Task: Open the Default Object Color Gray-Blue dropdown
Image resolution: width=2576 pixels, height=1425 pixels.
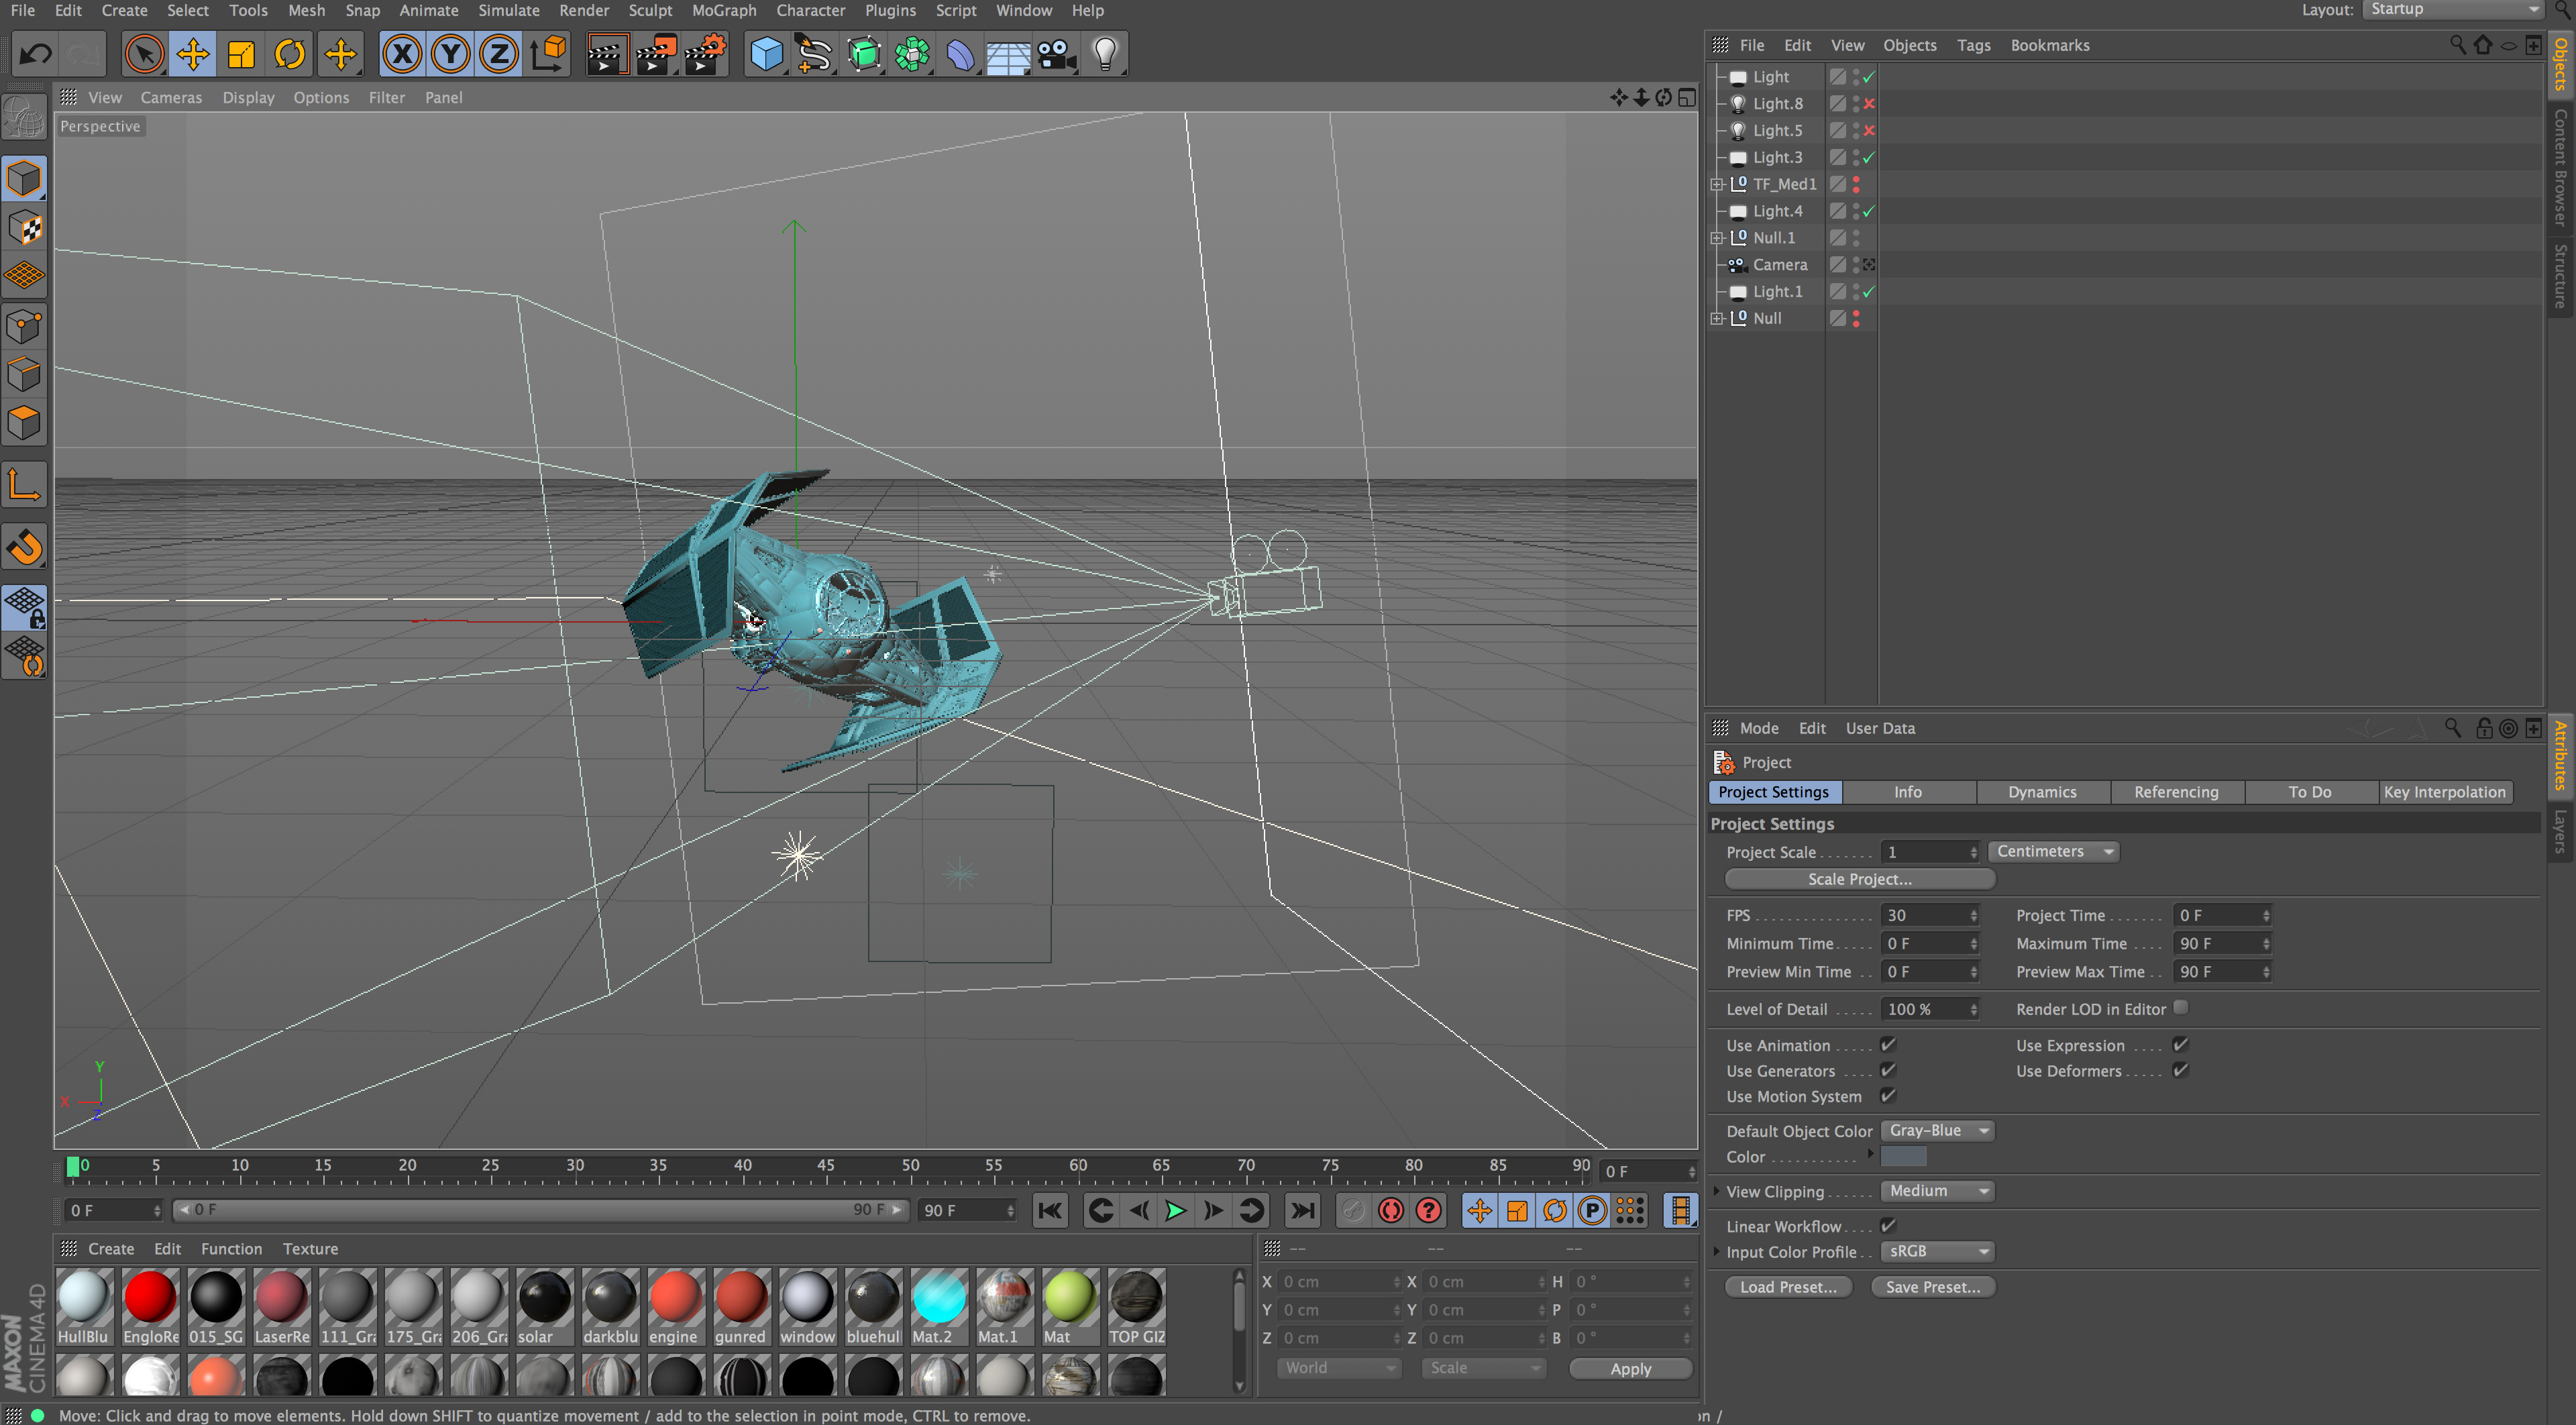Action: [1937, 1130]
